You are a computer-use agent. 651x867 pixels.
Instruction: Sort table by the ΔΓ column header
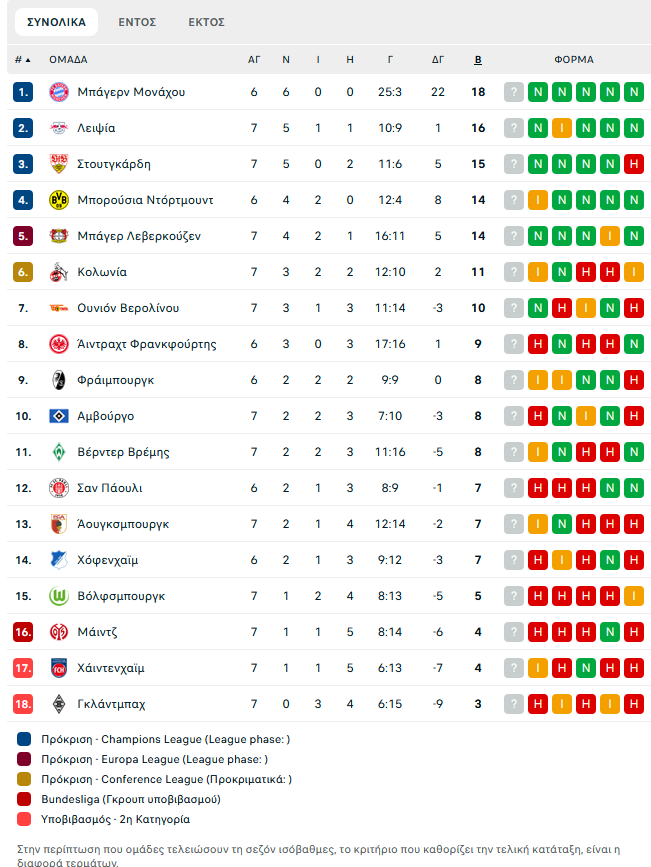point(438,60)
